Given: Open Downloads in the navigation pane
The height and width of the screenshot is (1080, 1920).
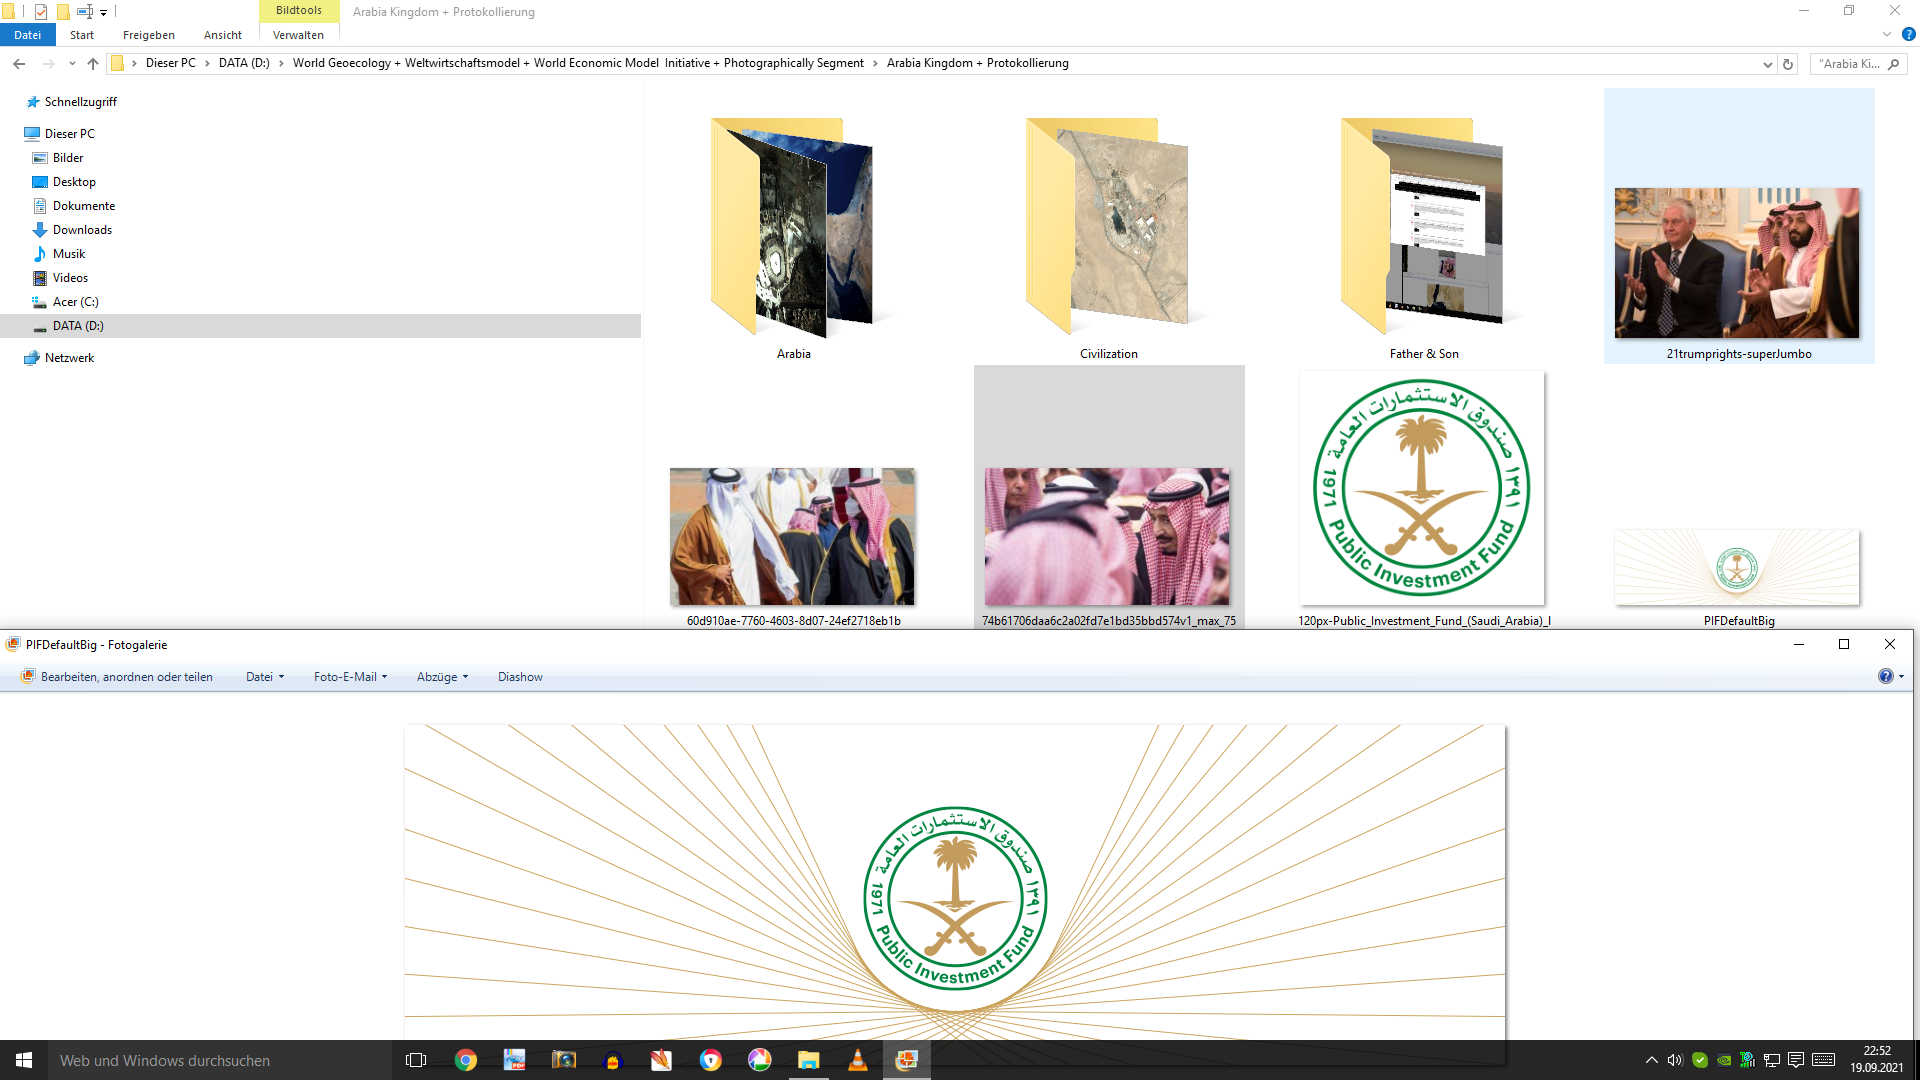Looking at the screenshot, I should coord(82,230).
